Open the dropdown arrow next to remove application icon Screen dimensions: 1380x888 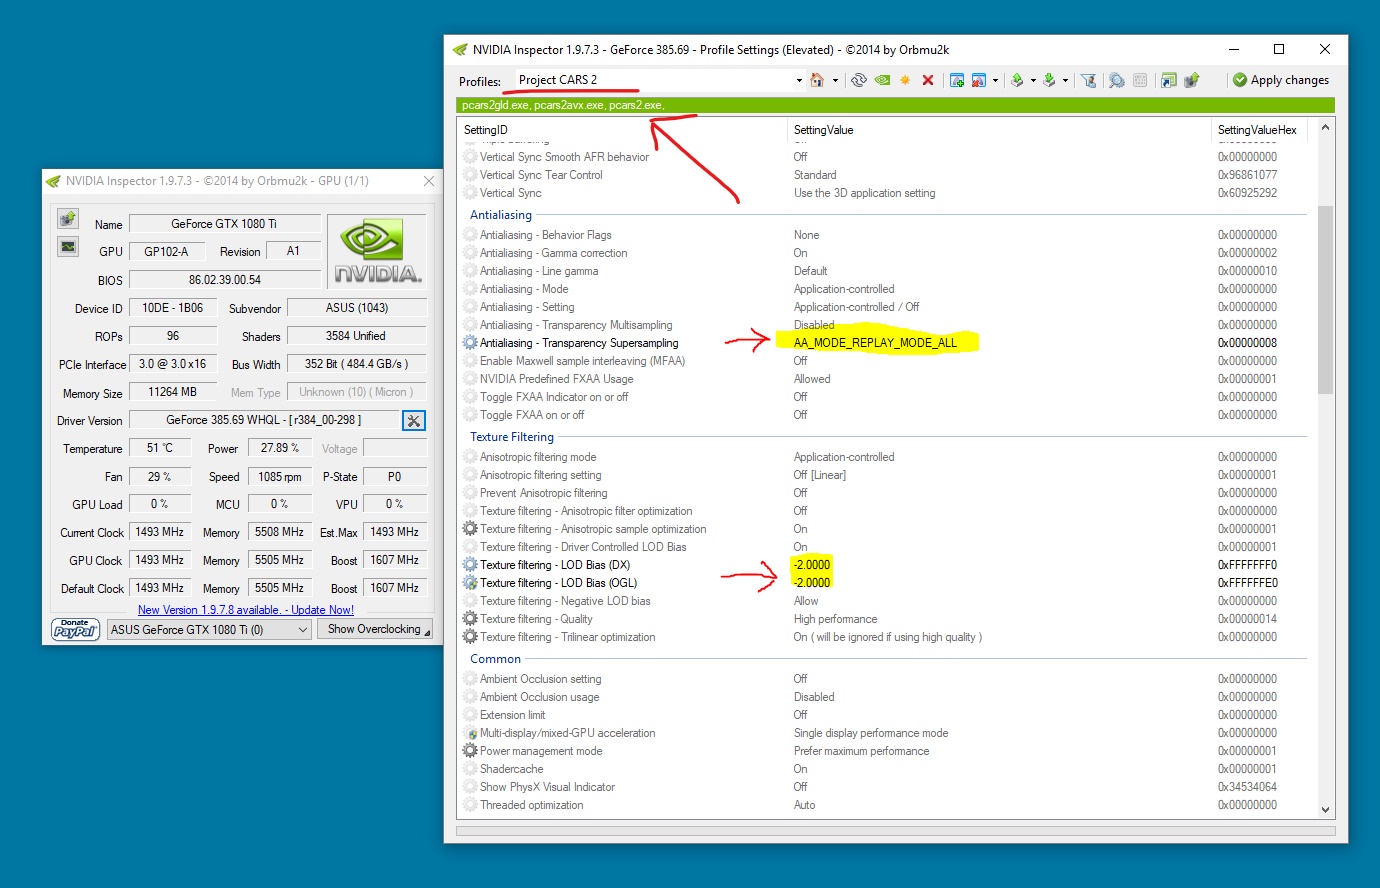996,80
